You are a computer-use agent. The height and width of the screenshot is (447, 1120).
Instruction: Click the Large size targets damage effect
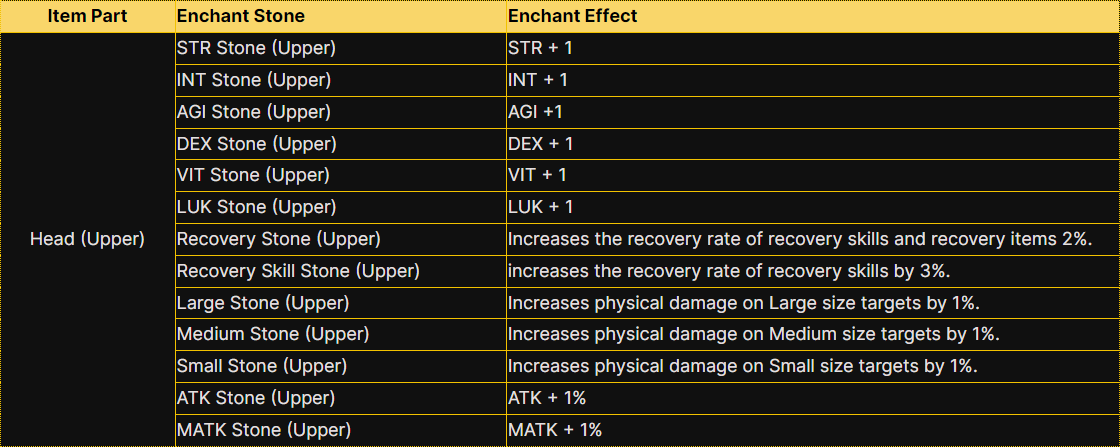click(x=743, y=303)
